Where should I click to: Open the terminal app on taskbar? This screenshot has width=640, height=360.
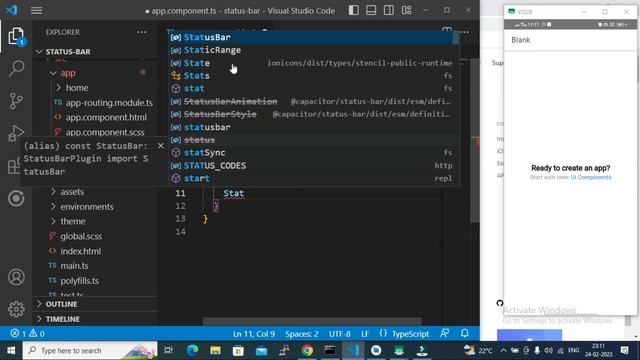click(330, 350)
